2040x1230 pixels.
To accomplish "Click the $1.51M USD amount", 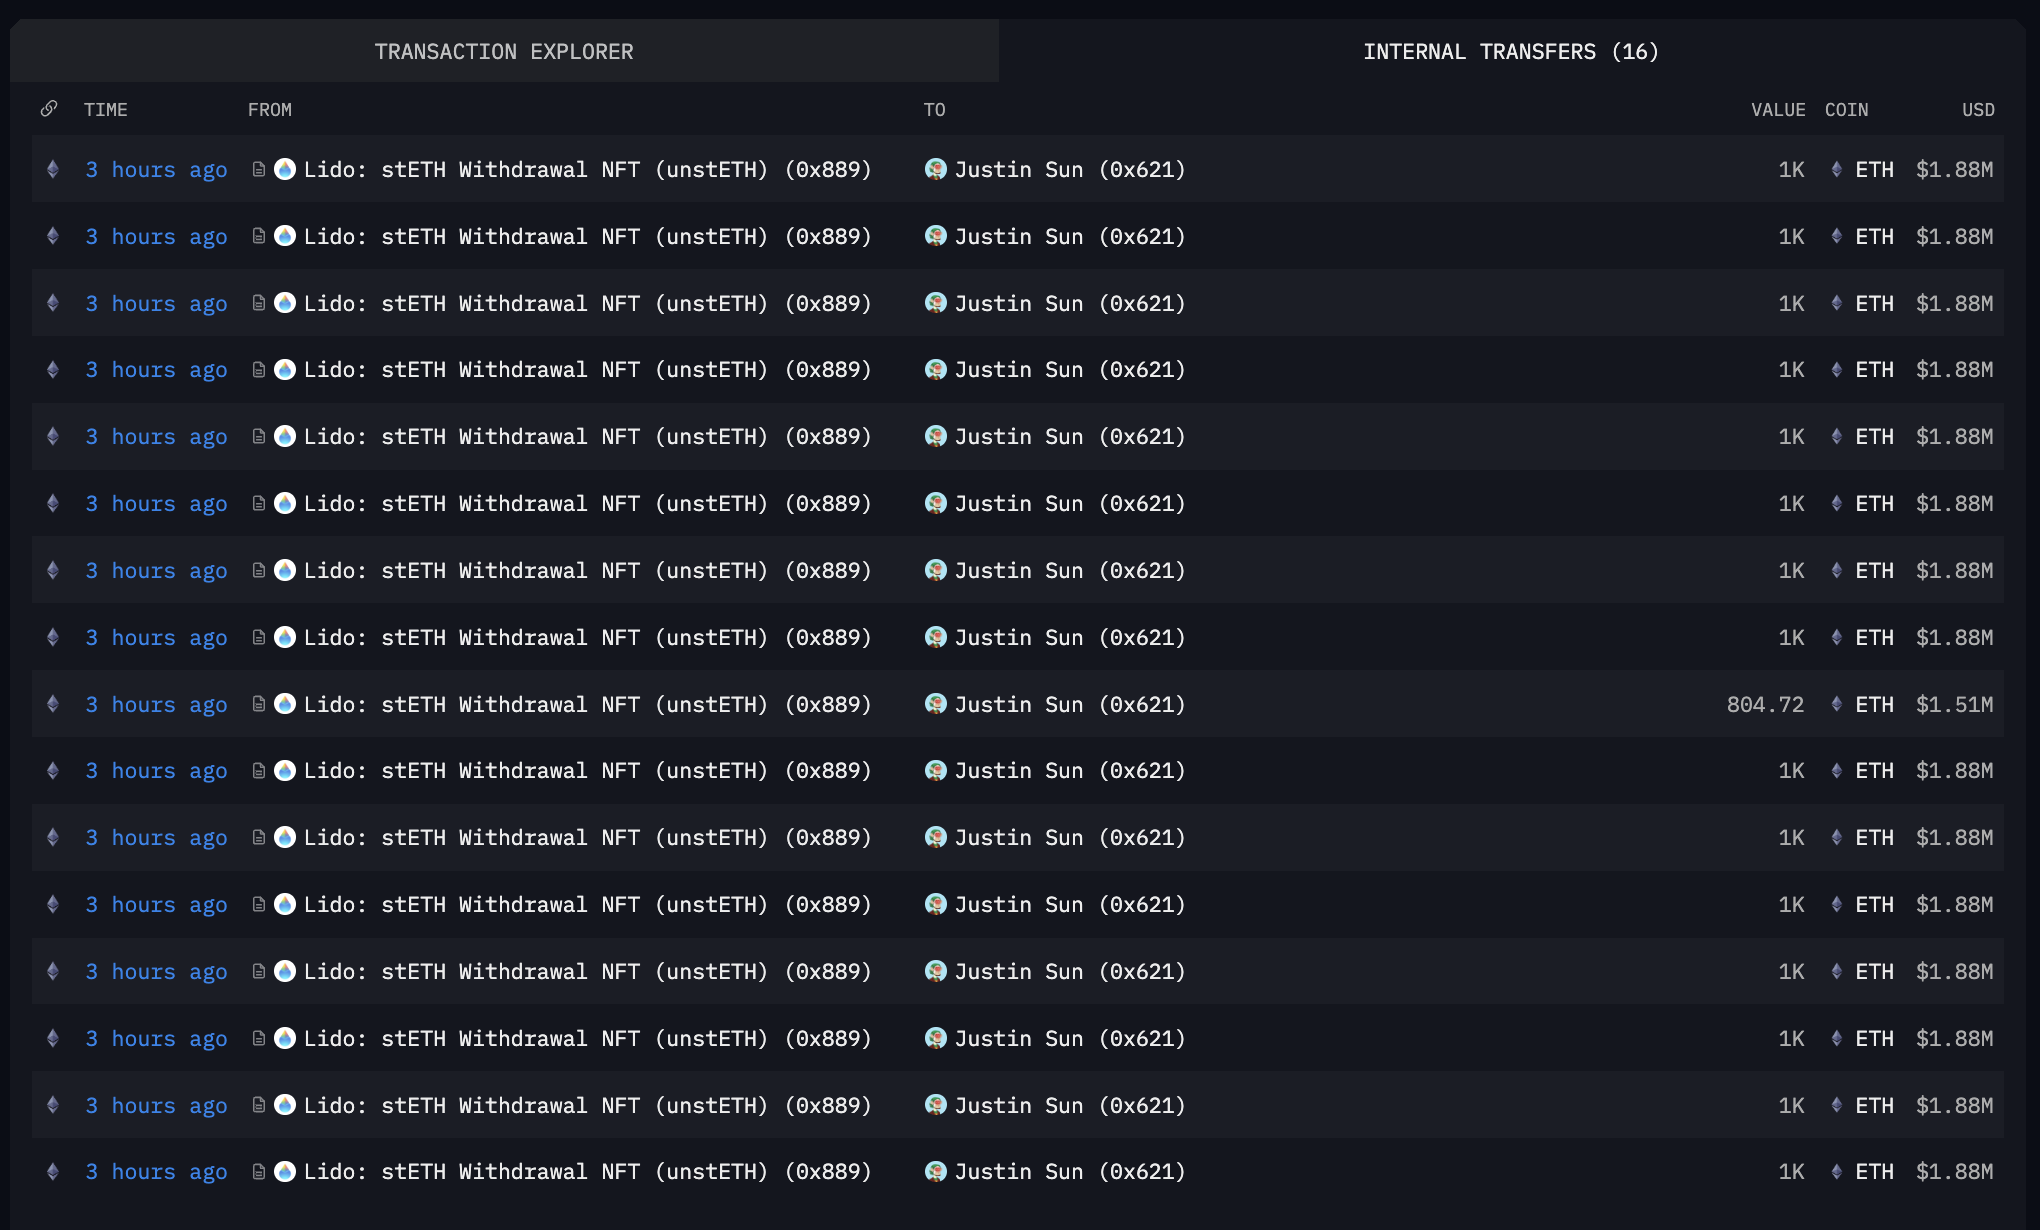I will 1954,704.
